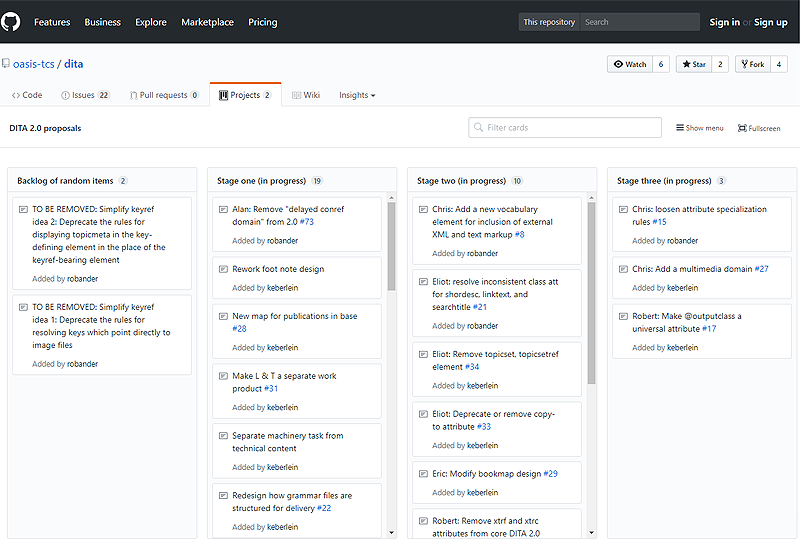
Task: Open issue #8 link
Action: point(519,235)
